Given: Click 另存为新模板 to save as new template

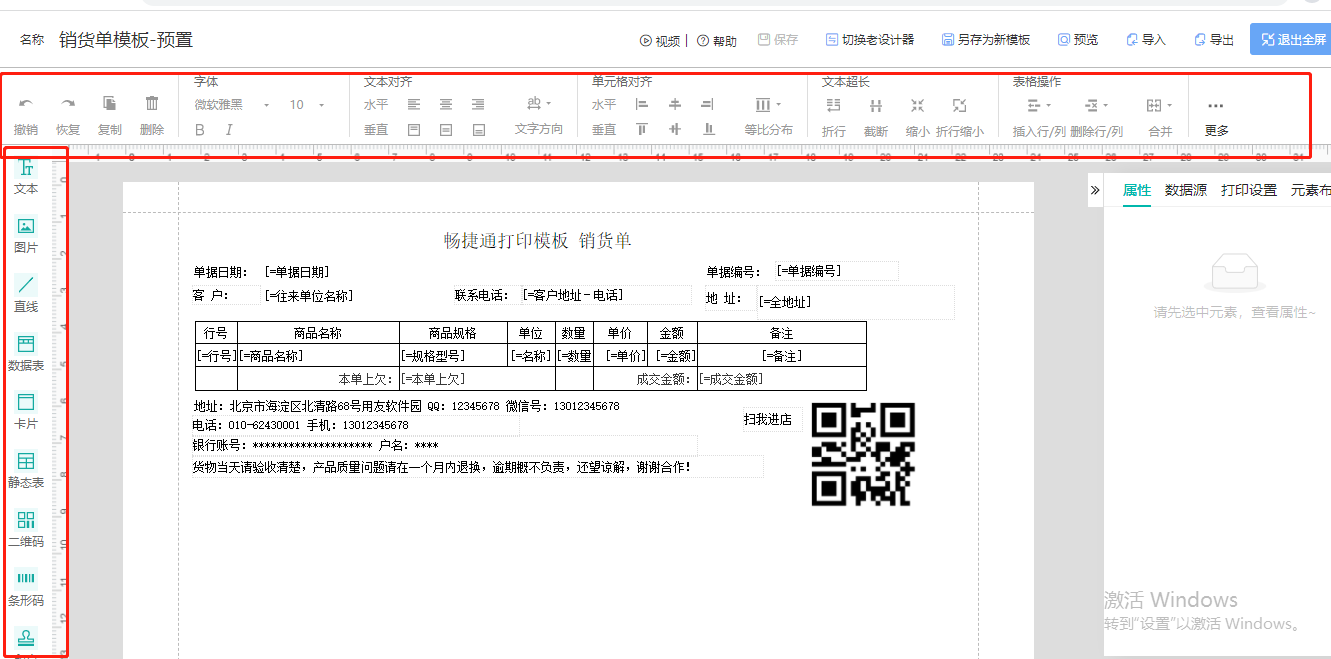Looking at the screenshot, I should [x=985, y=40].
